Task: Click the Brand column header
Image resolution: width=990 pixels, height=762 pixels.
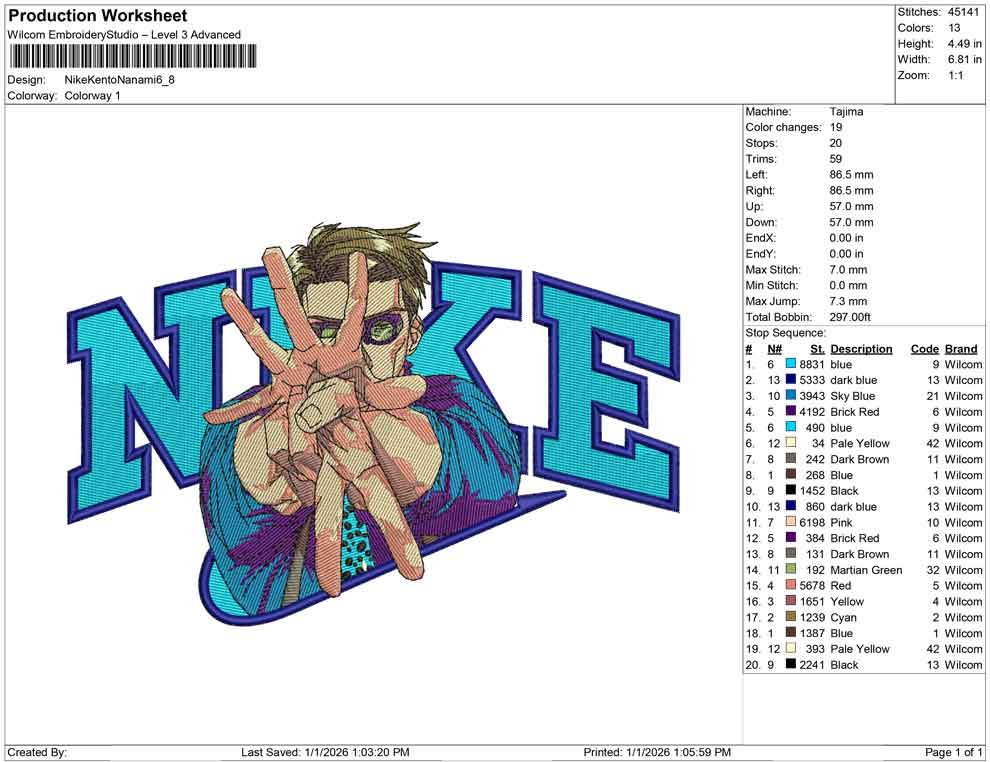Action: point(960,348)
